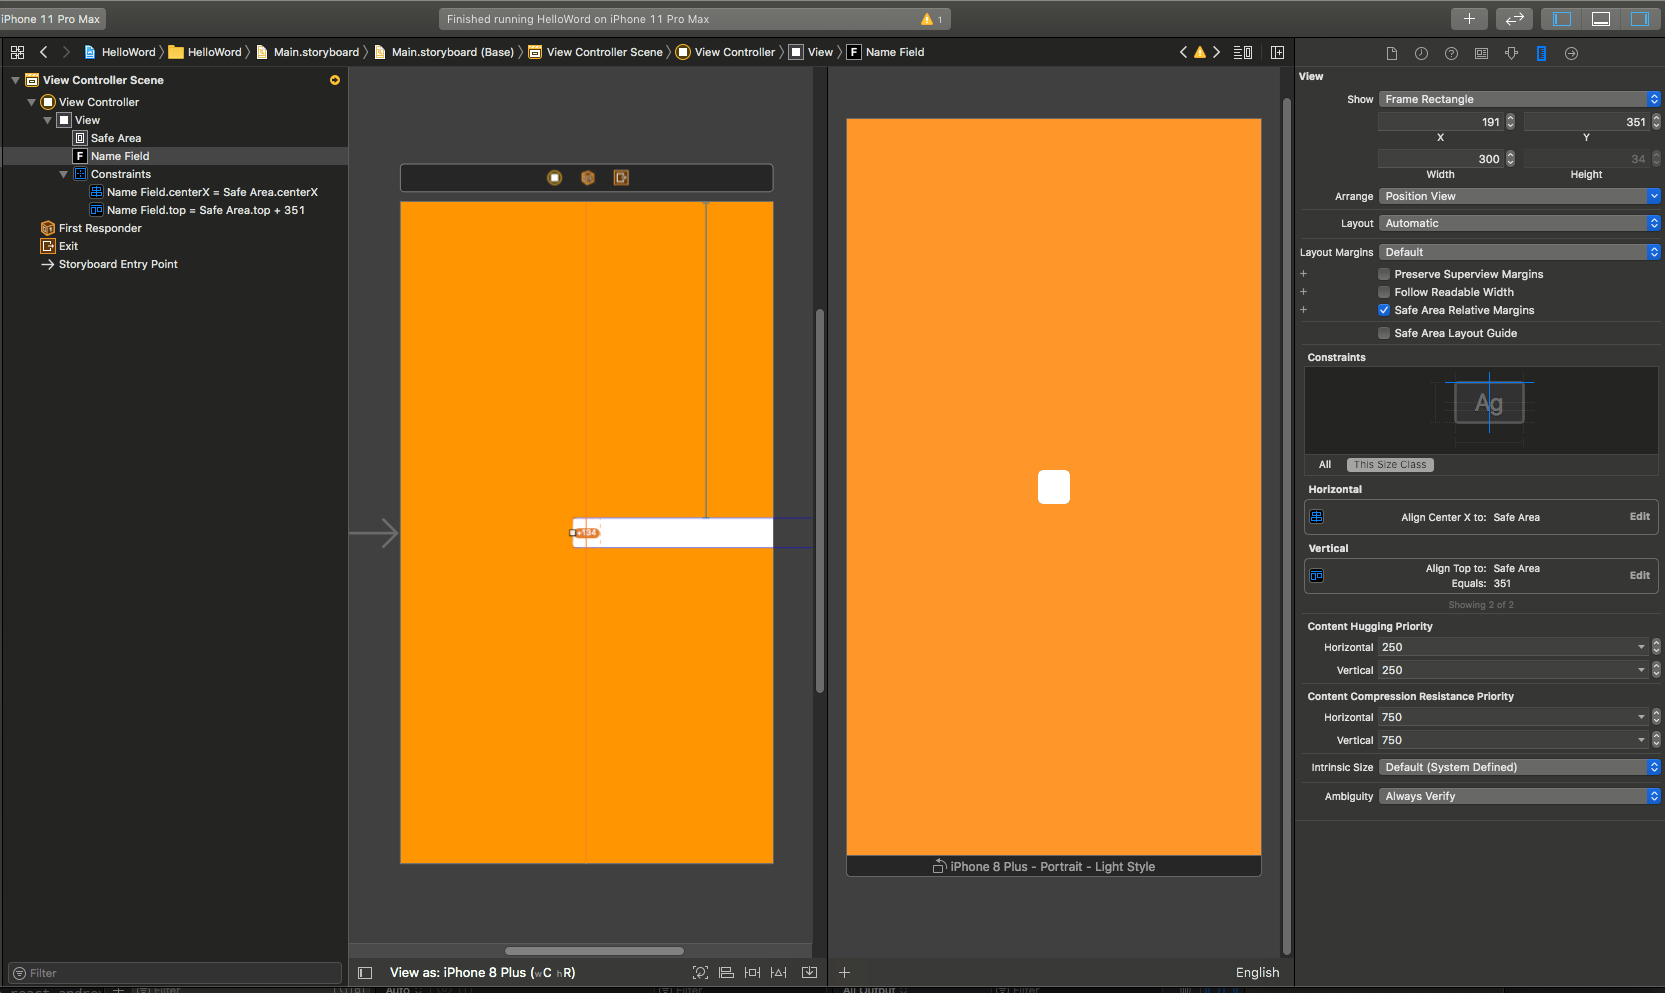Open the Intrinsic Size dropdown
The image size is (1665, 993).
click(x=1520, y=767)
